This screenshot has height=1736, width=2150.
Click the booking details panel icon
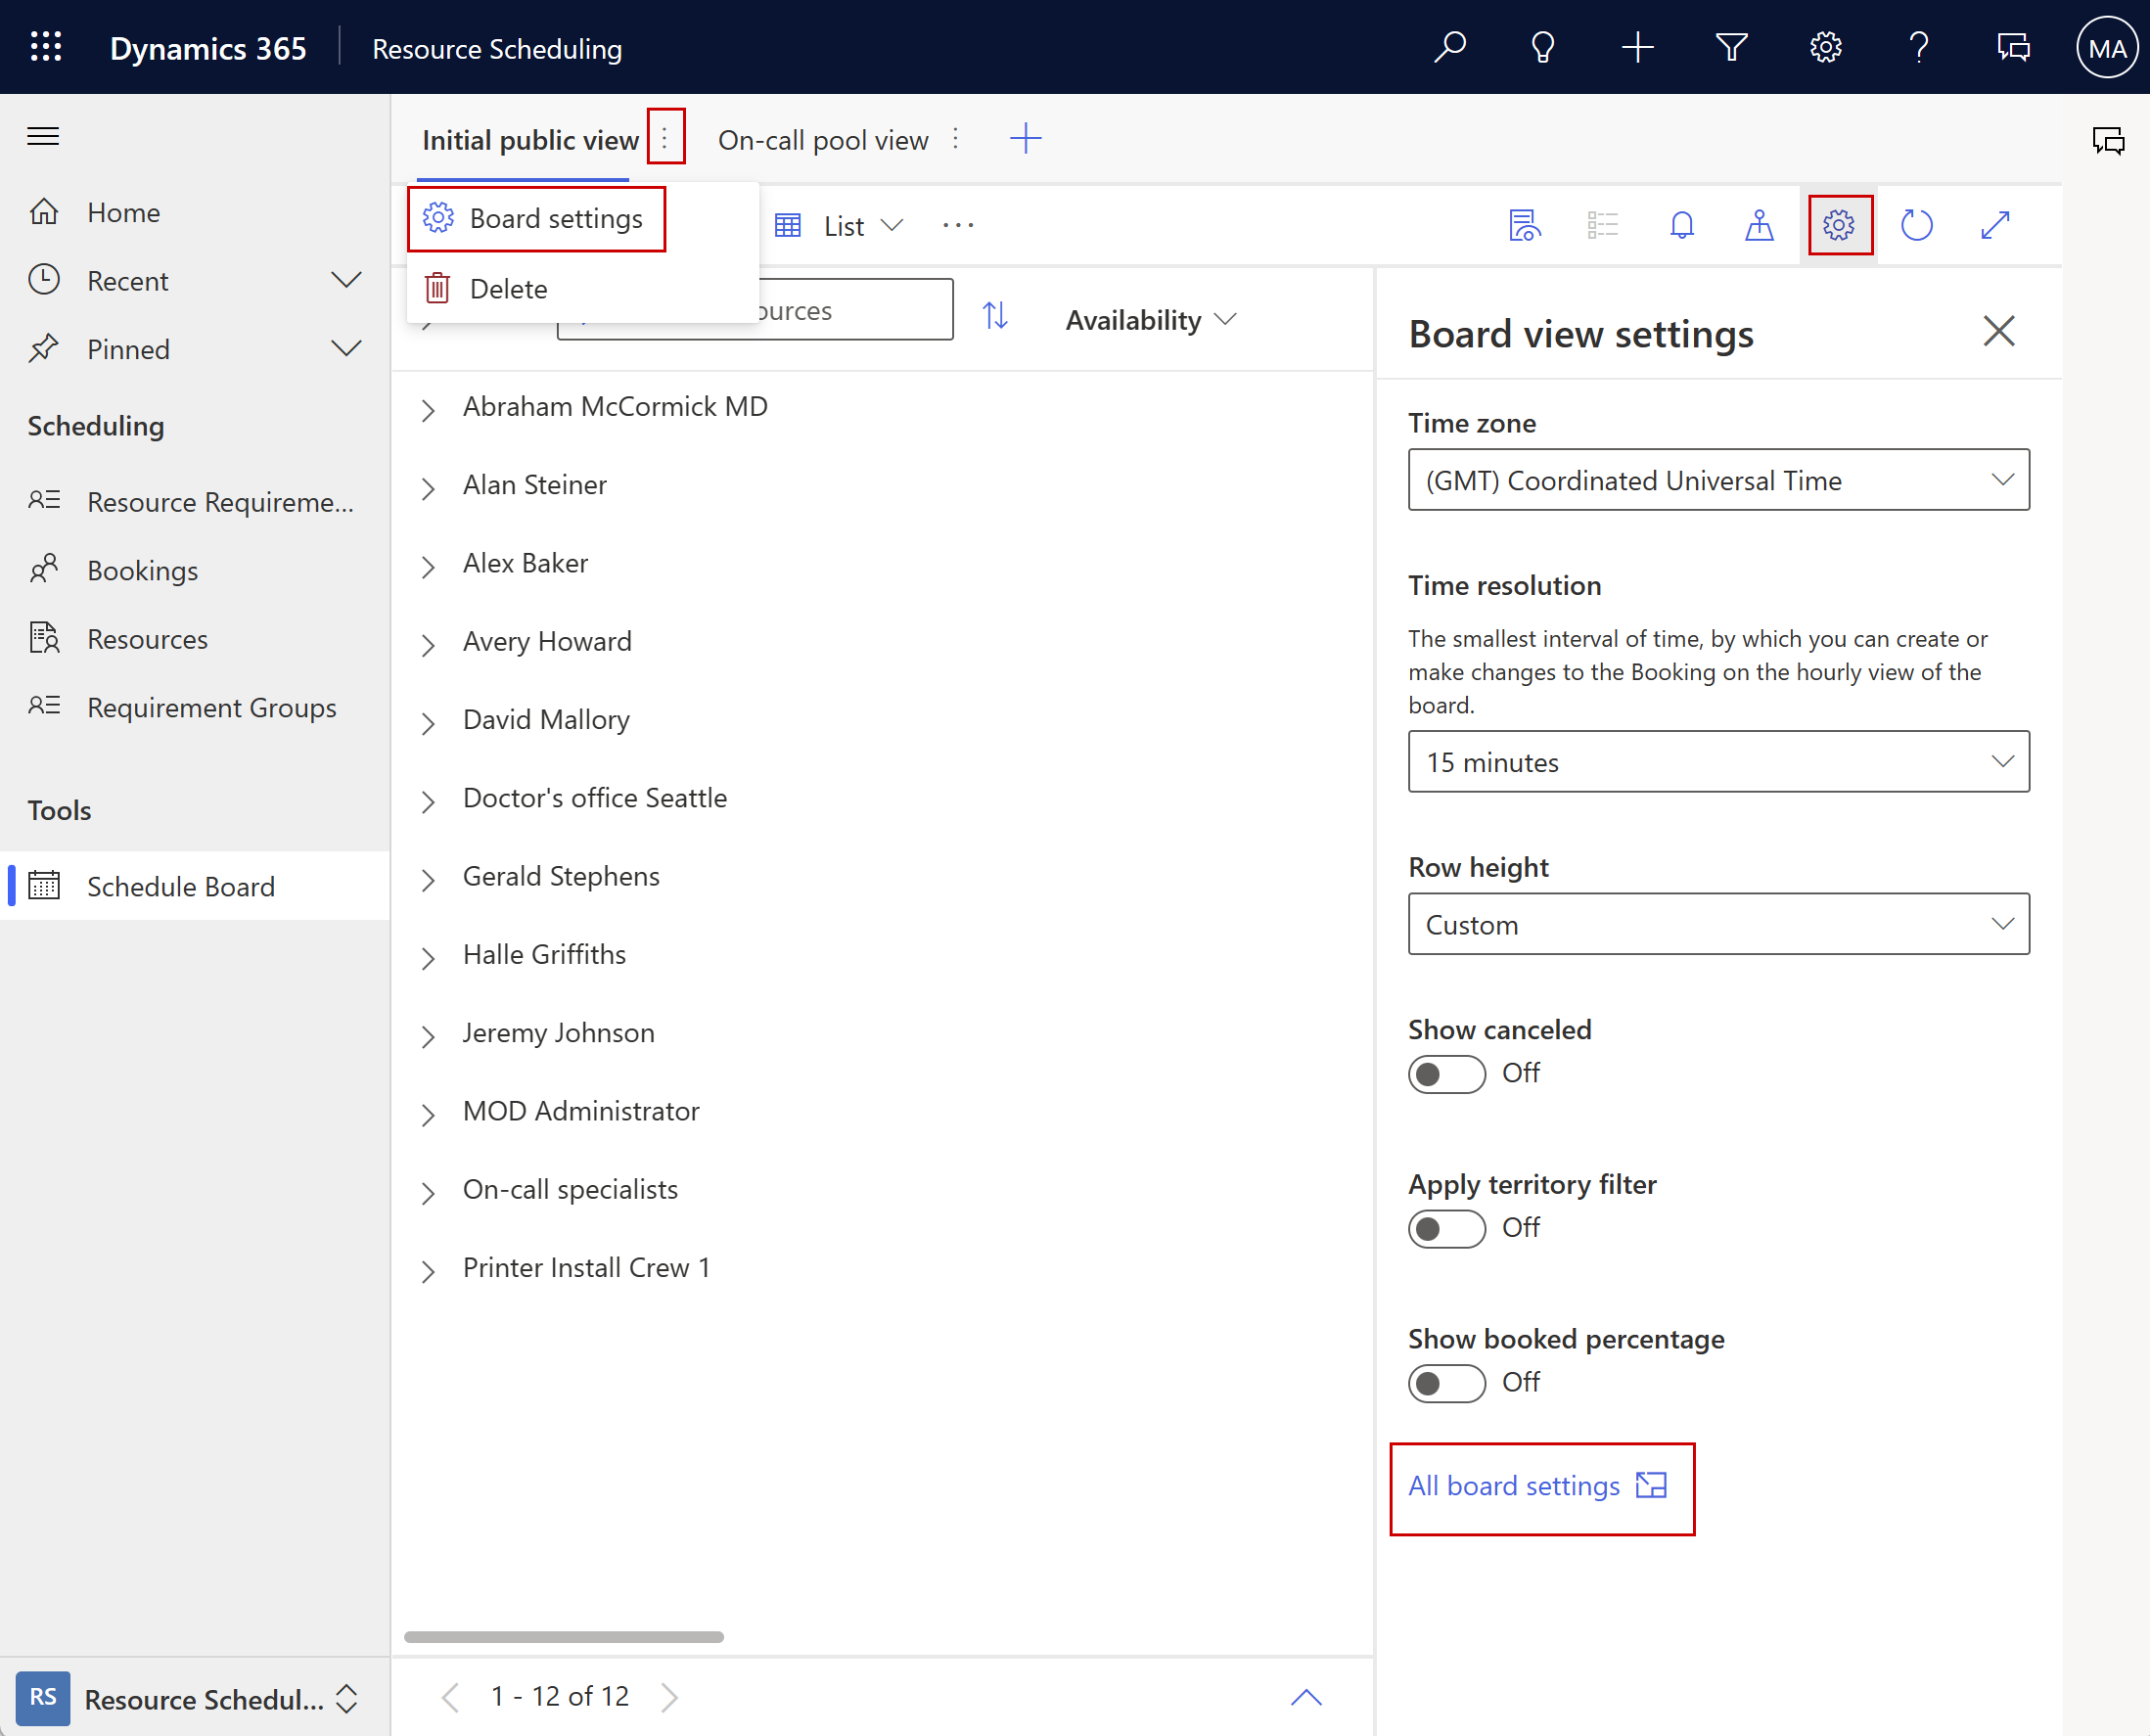point(1522,225)
